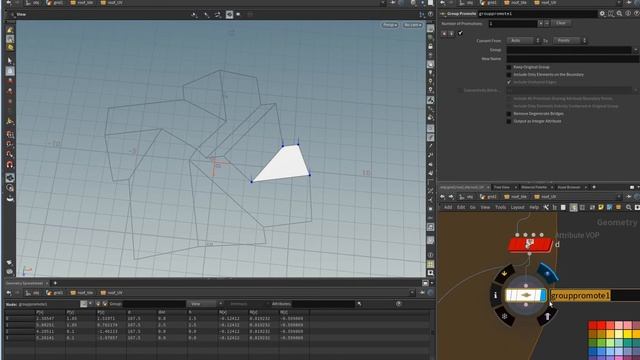Open the Tools menu in network editor
Viewport: 640px width, 360px height.
[x=500, y=207]
